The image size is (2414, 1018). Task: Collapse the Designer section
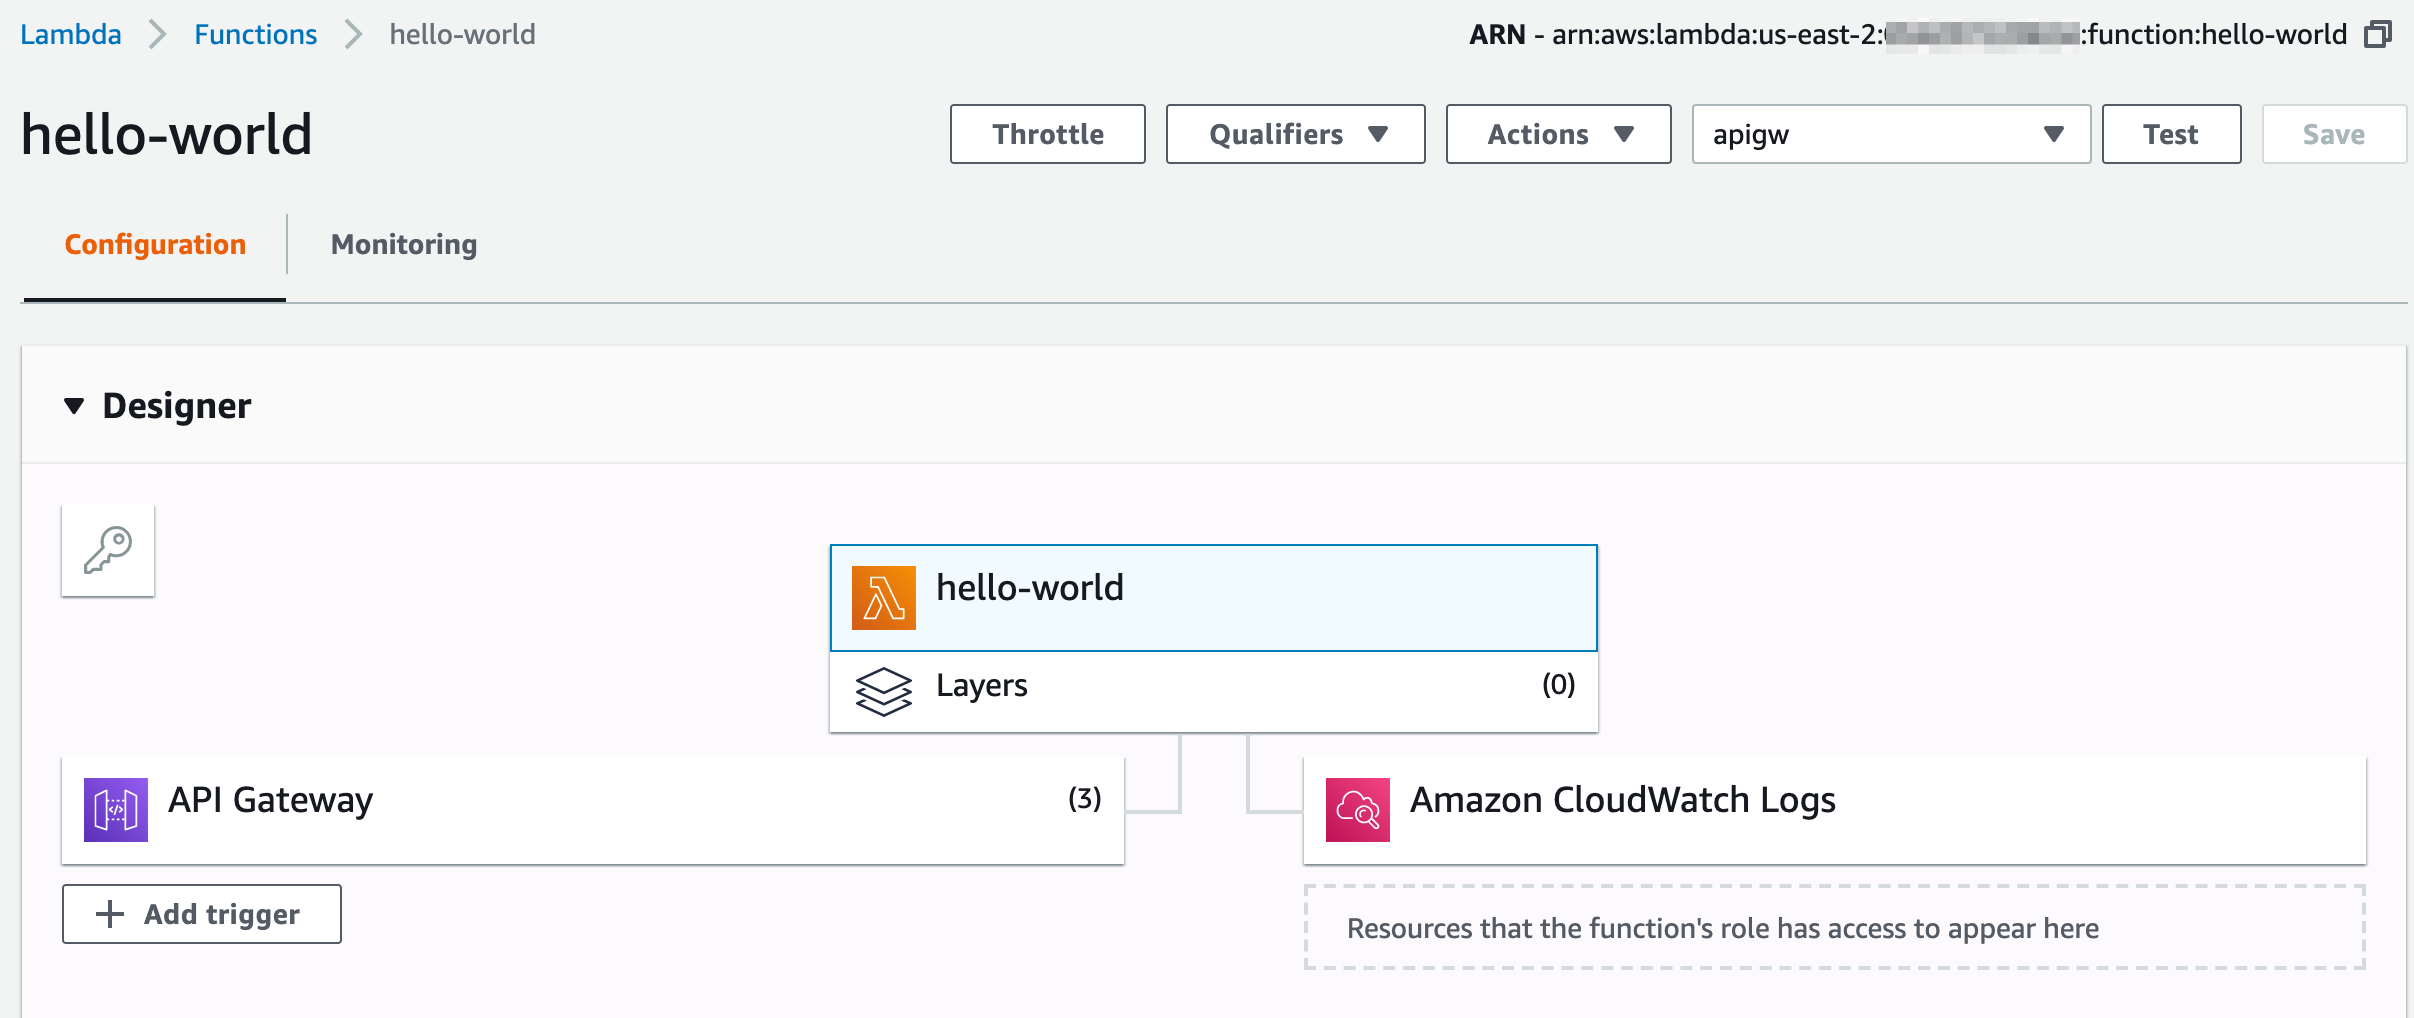pyautogui.click(x=74, y=406)
